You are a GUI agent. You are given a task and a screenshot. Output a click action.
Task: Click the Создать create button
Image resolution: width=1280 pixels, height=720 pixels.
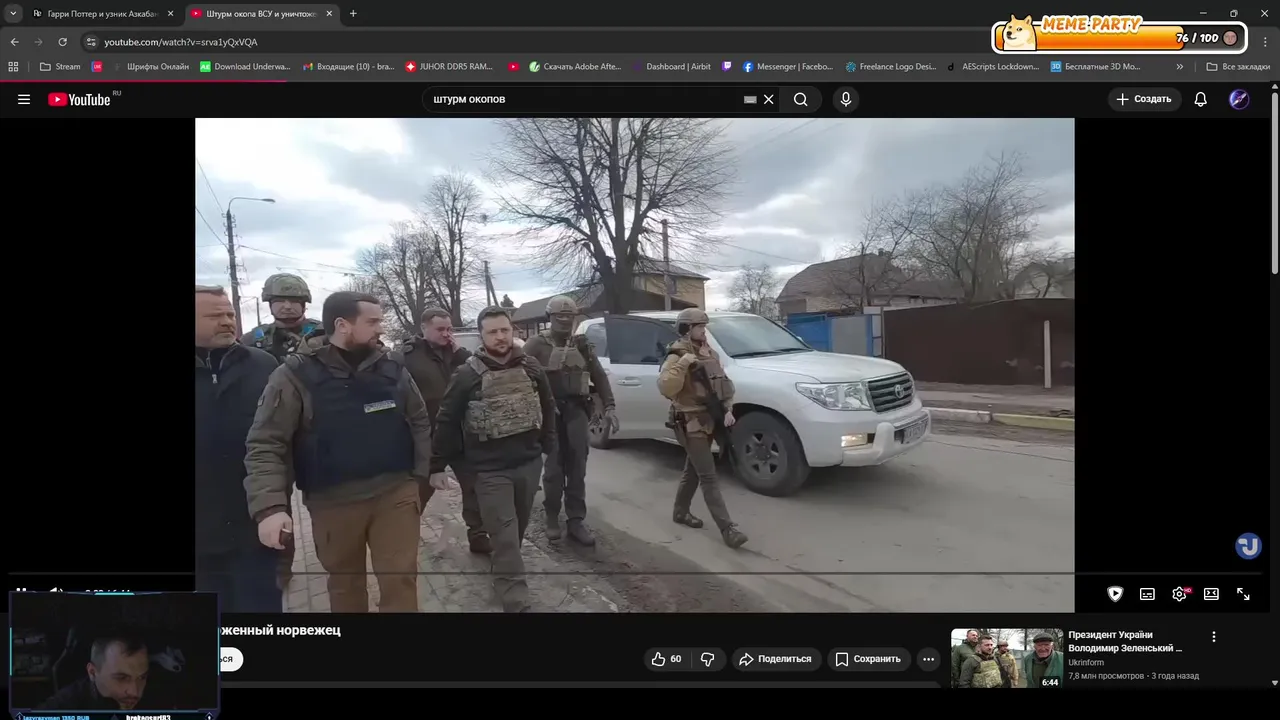coord(1144,99)
